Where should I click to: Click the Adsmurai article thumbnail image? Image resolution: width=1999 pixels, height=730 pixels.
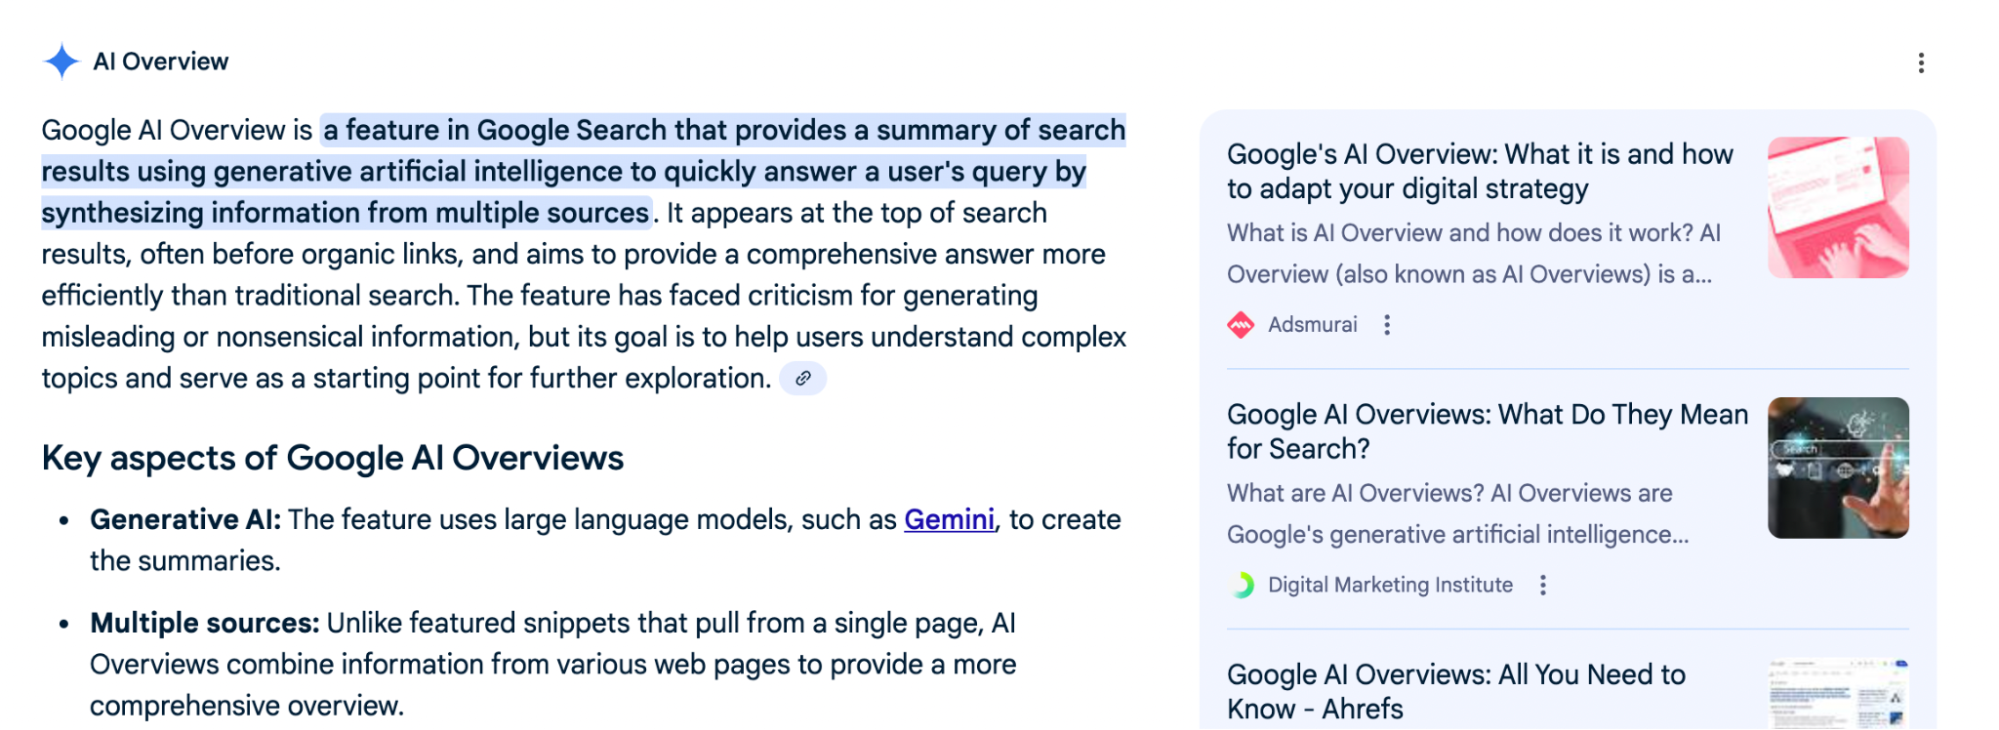(1837, 208)
